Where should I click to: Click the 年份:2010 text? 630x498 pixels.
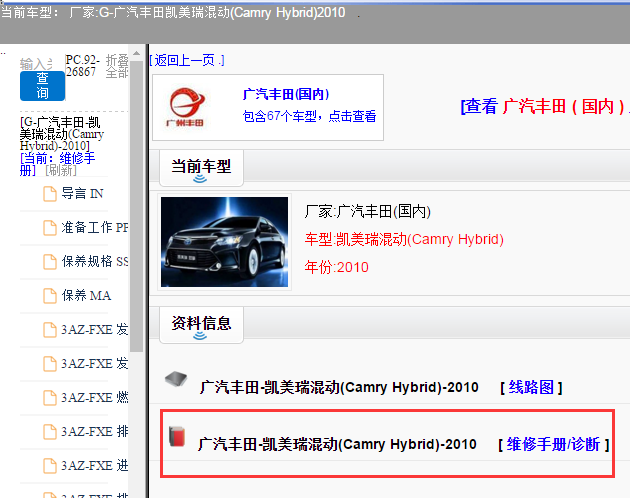[x=336, y=267]
